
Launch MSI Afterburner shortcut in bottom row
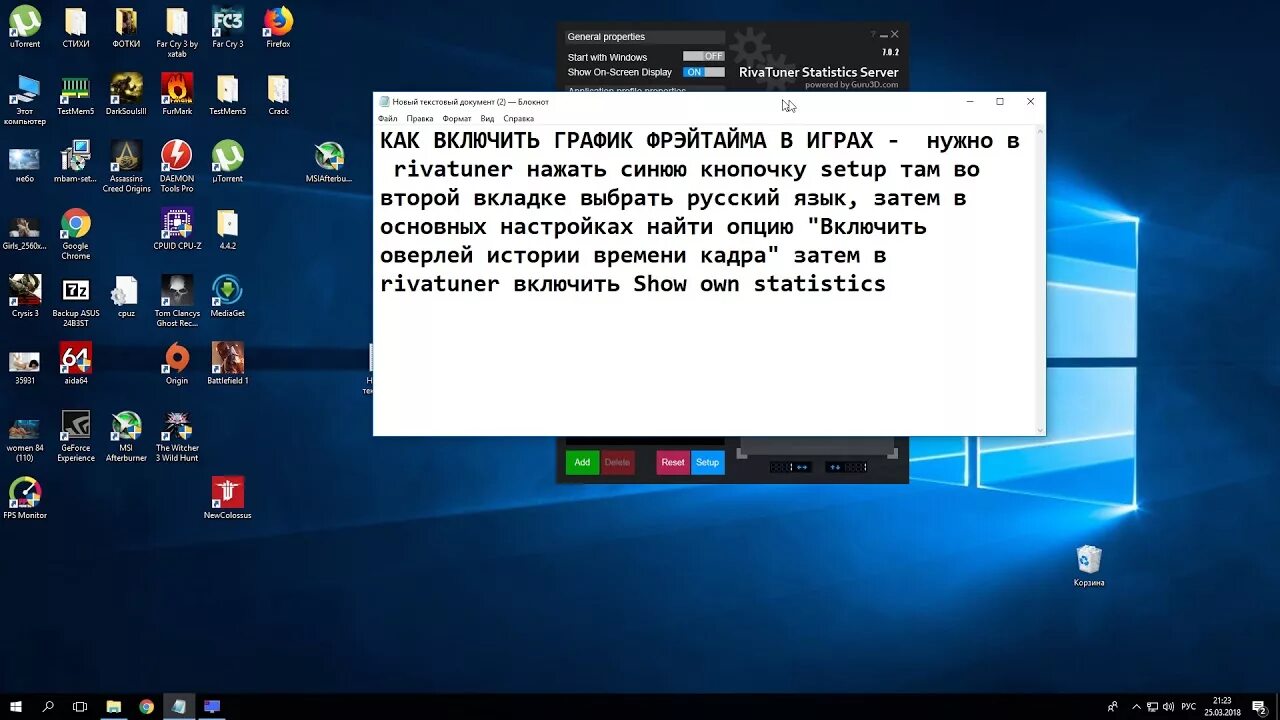pos(126,436)
